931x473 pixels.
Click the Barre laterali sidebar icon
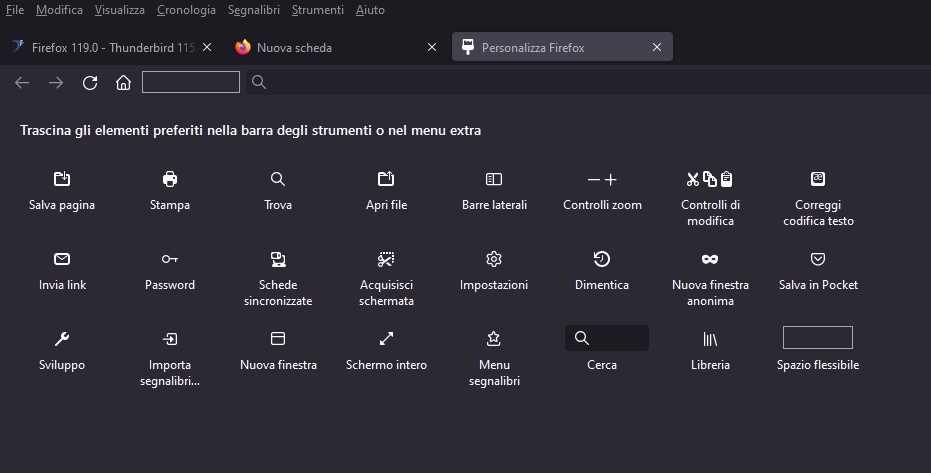tap(494, 179)
